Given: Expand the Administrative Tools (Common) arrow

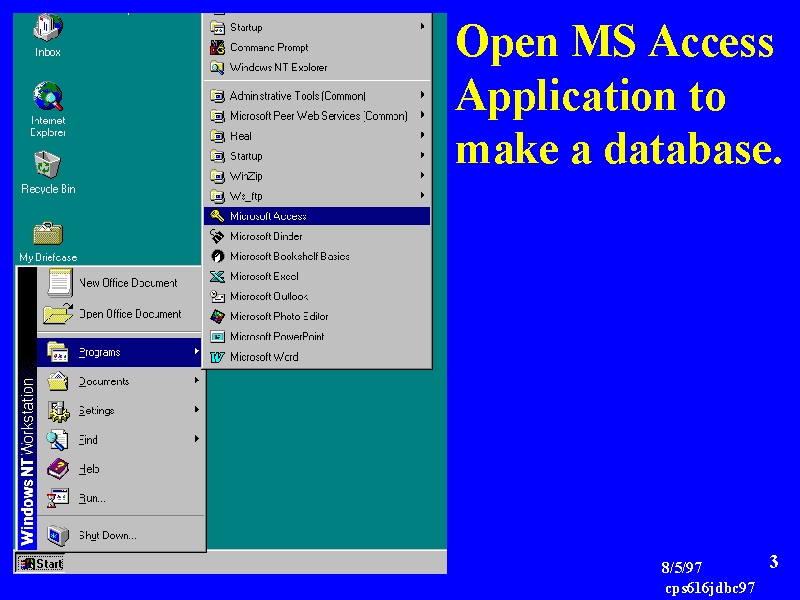Looking at the screenshot, I should [x=422, y=94].
